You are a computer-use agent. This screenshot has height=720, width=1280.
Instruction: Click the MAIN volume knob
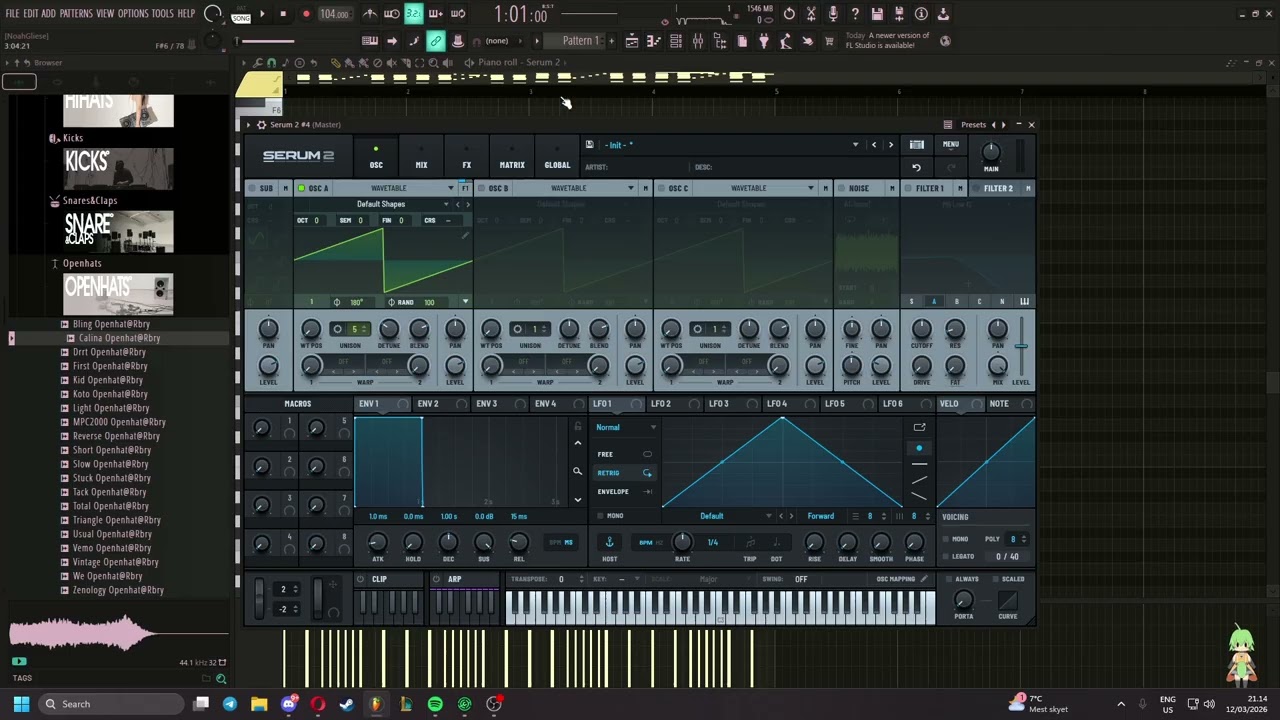point(991,152)
